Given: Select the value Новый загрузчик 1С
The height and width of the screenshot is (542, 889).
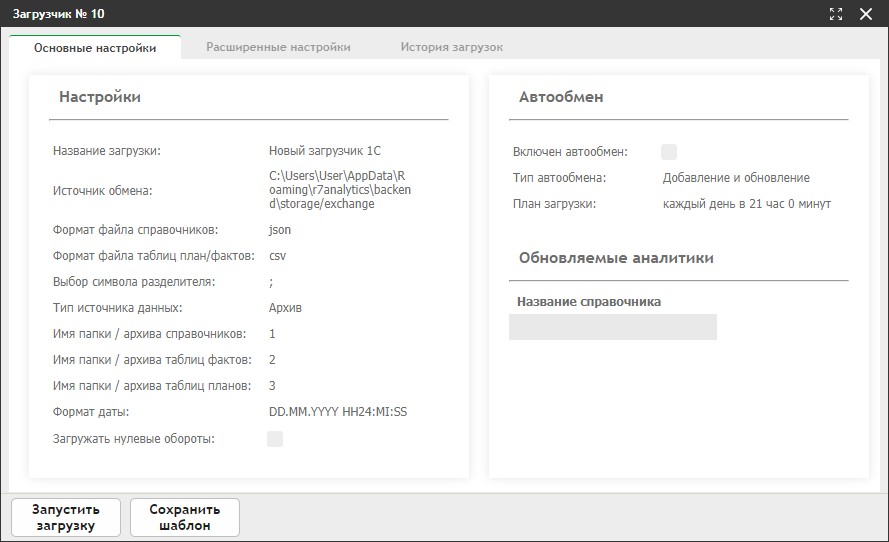Looking at the screenshot, I should click(325, 151).
